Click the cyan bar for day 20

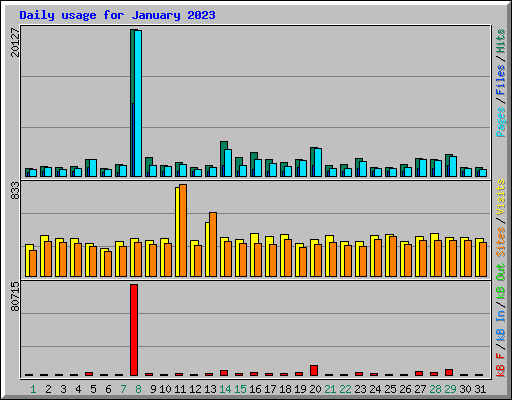(318, 162)
